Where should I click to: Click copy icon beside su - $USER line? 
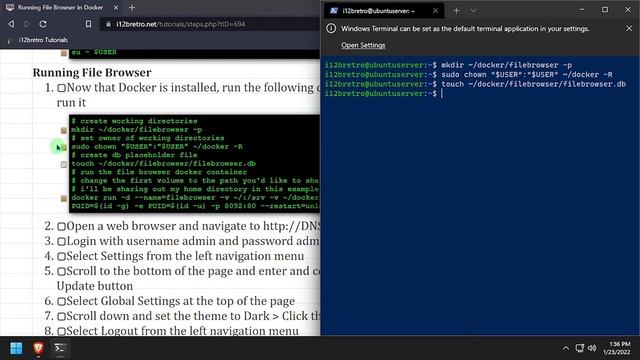coord(64,53)
